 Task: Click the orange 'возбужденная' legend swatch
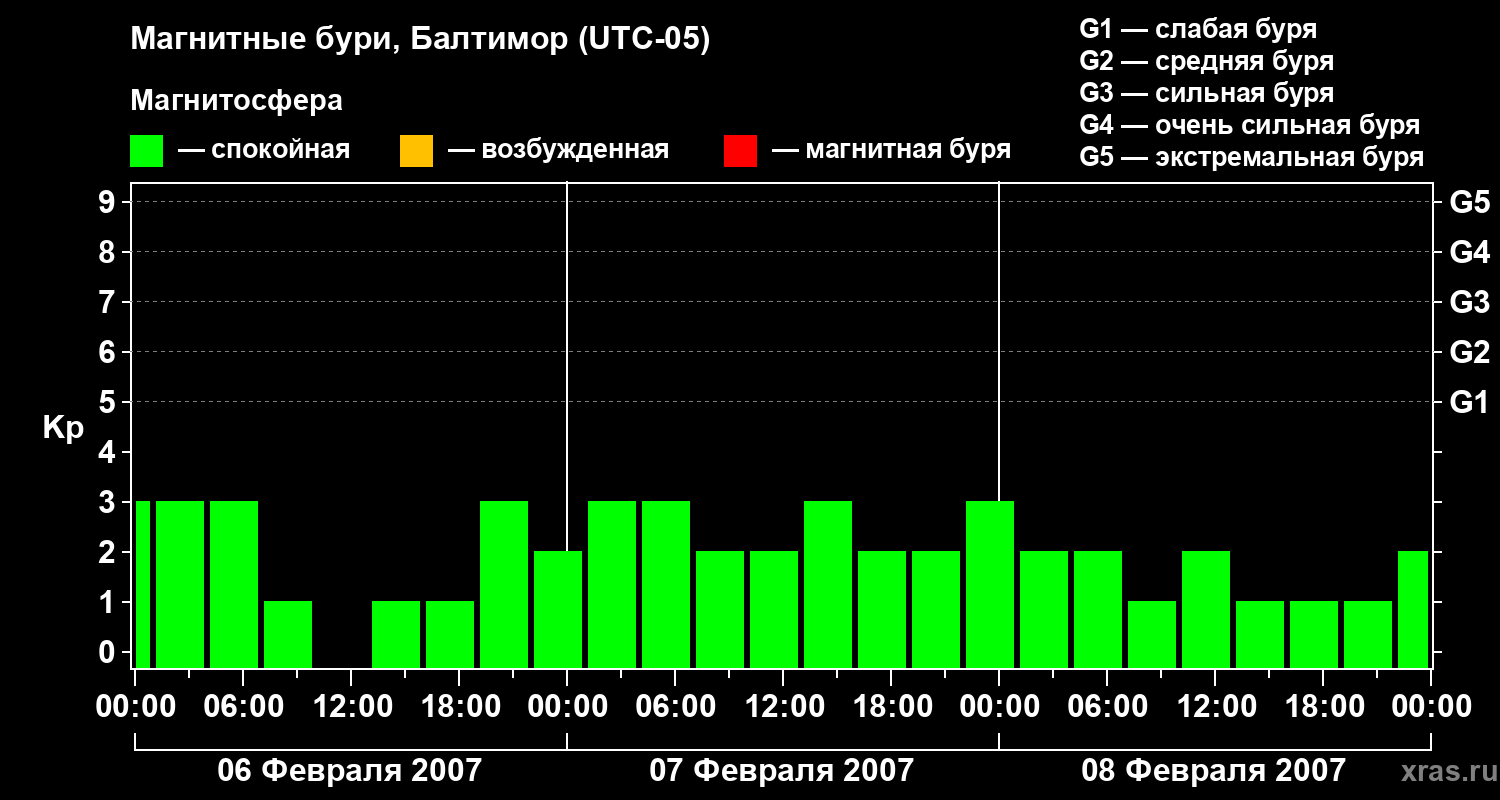coord(416,151)
